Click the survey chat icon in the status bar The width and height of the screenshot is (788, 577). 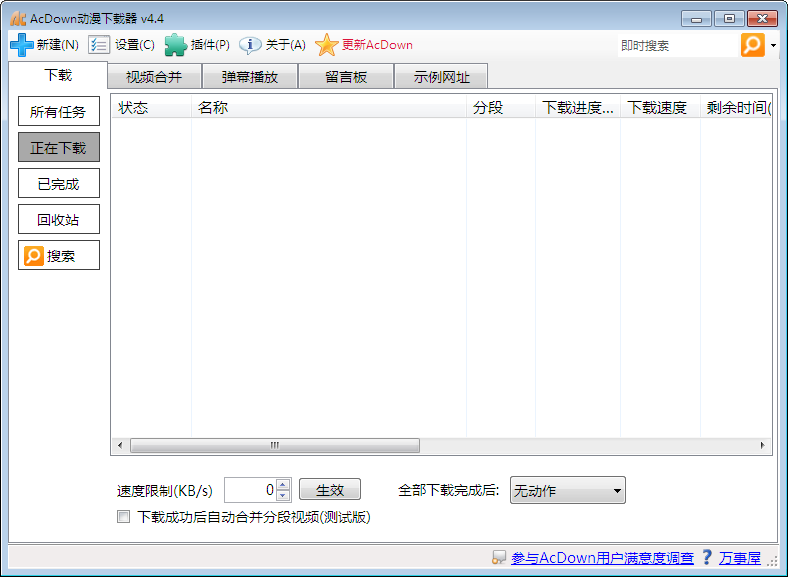[x=499, y=557]
